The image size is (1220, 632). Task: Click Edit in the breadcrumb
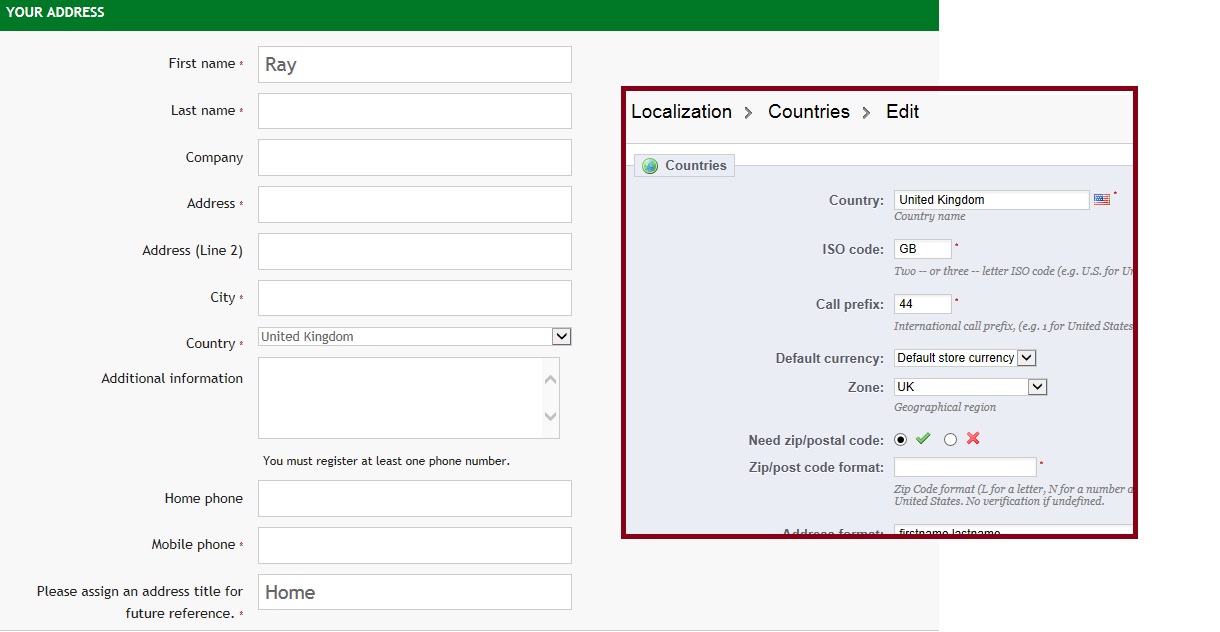(902, 112)
